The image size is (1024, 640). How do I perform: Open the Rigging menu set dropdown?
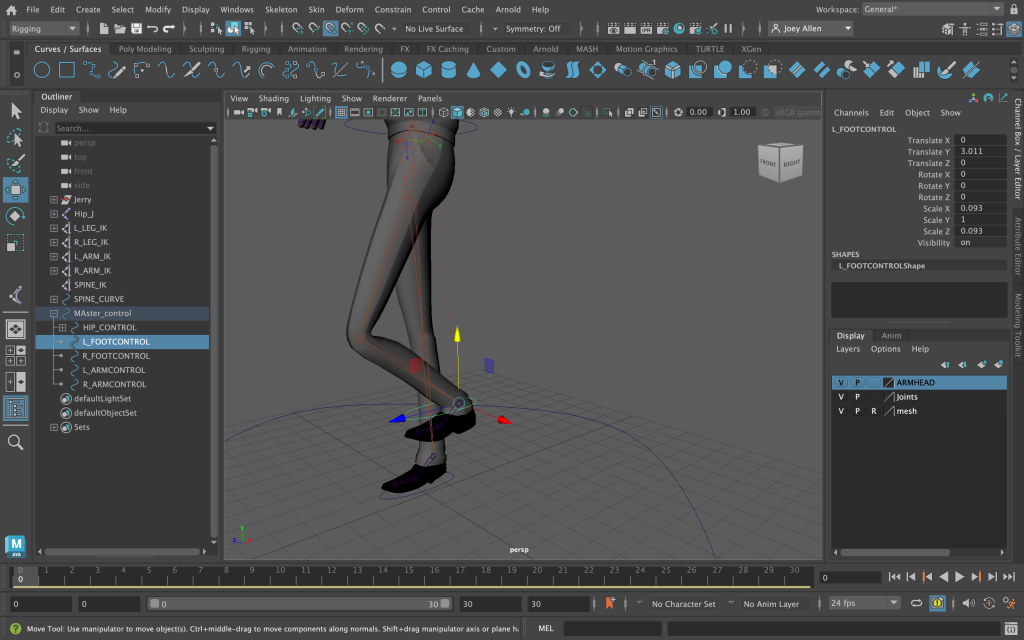[44, 29]
